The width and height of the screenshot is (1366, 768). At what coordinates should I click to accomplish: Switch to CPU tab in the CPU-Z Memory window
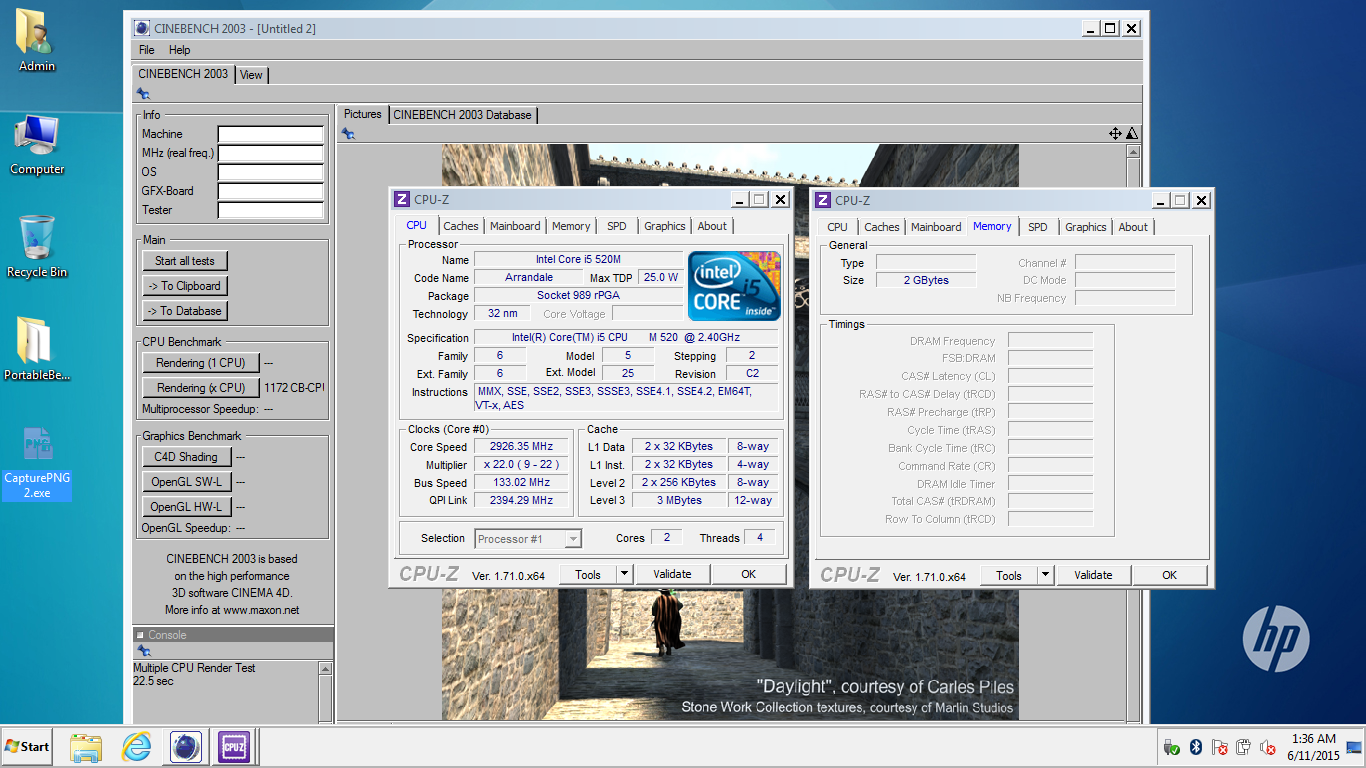(837, 227)
